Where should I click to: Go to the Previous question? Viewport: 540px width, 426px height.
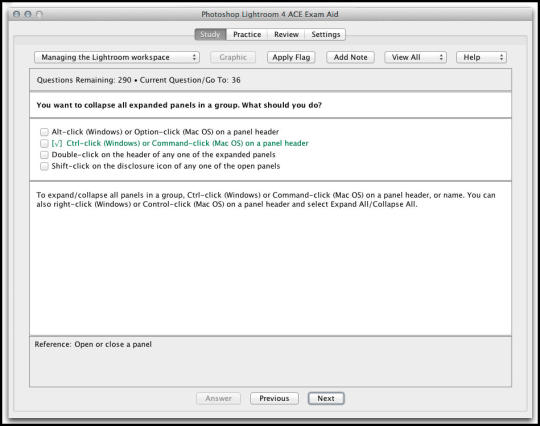point(274,398)
